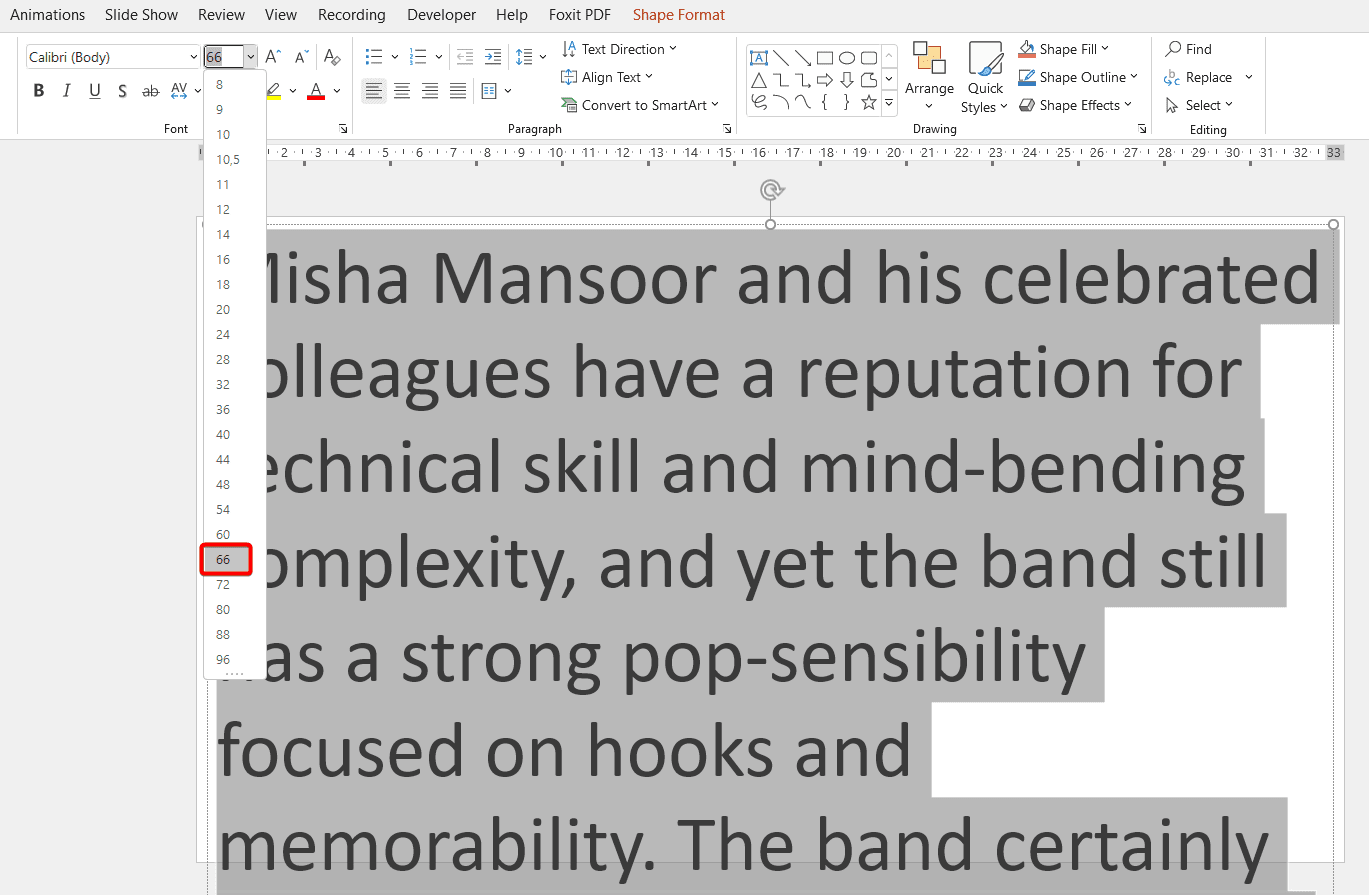Viewport: 1369px width, 895px height.
Task: Switch to the Slide Show tab
Action: (x=142, y=15)
